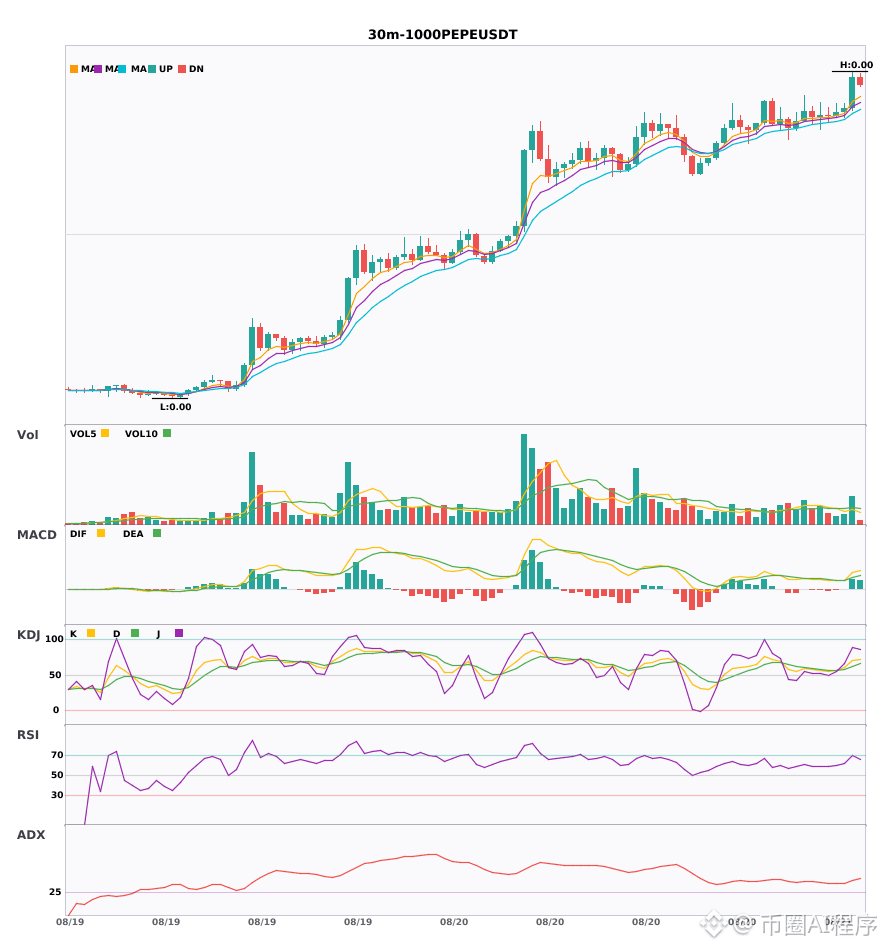Click the L:0.00 low price marker
Viewport: 885px width, 950px height.
tap(176, 407)
